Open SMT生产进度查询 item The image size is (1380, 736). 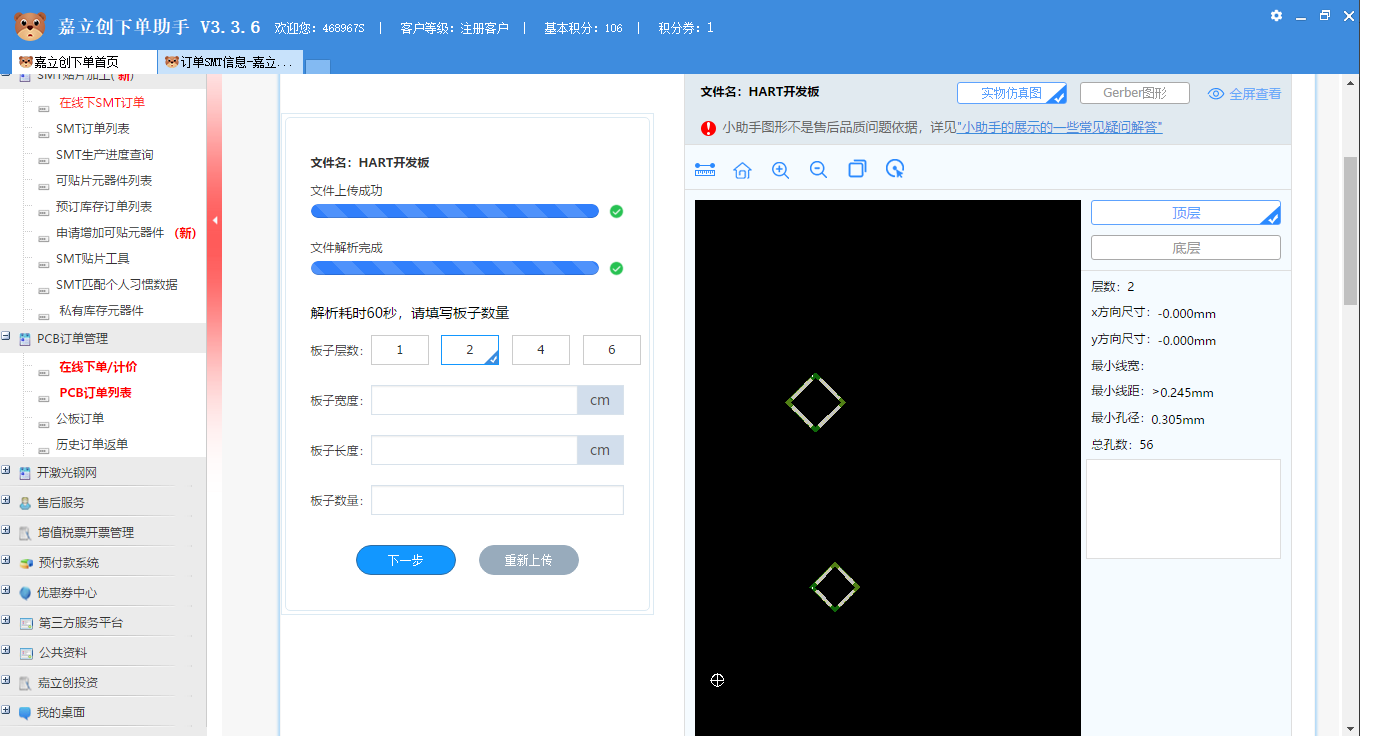click(105, 155)
